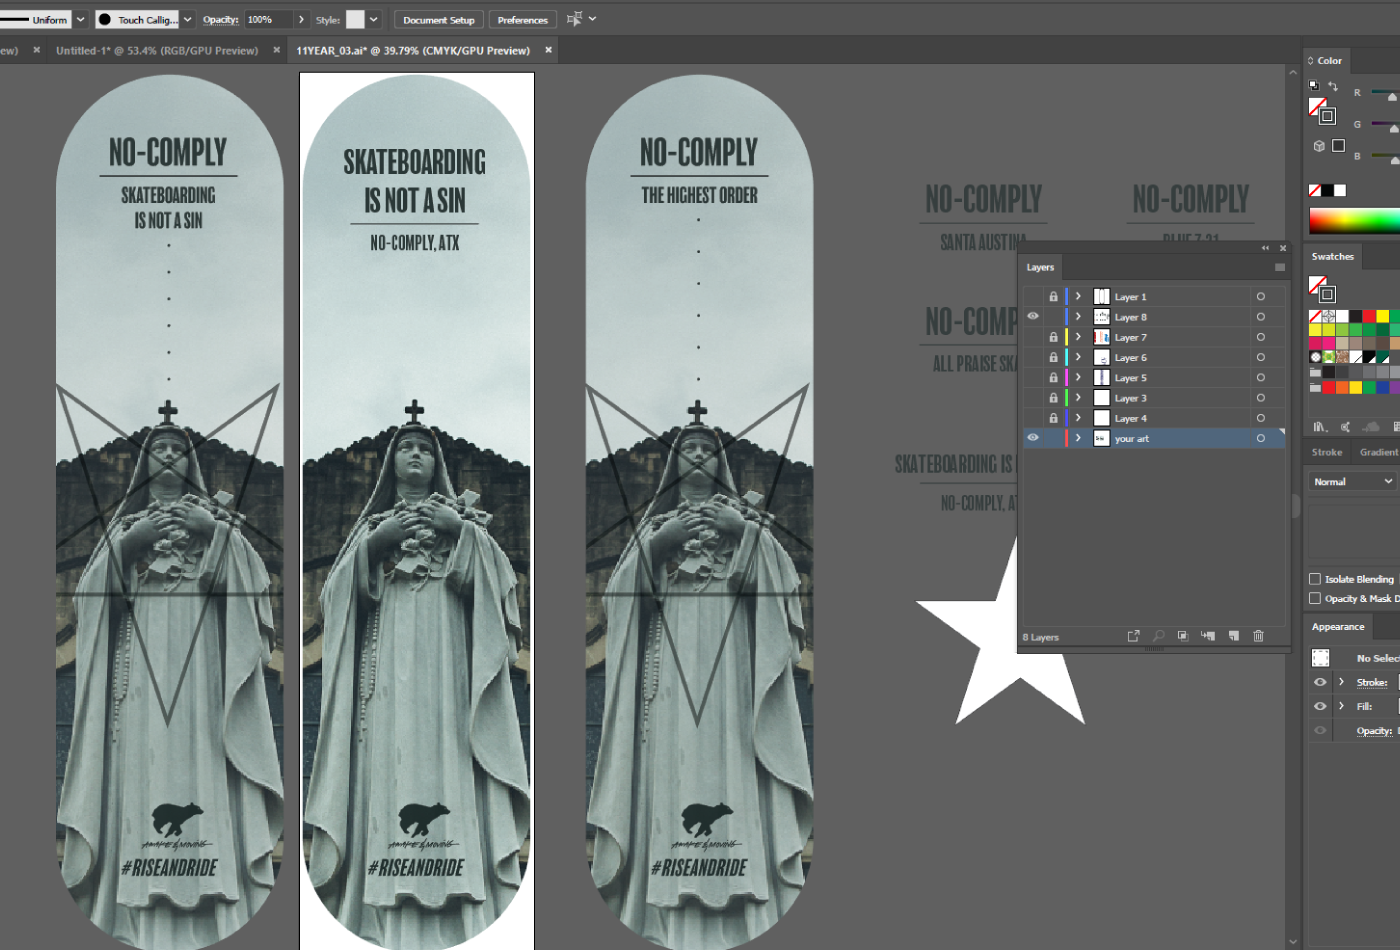This screenshot has width=1400, height=950.
Task: Open the Normal blending mode dropdown
Action: (1352, 481)
